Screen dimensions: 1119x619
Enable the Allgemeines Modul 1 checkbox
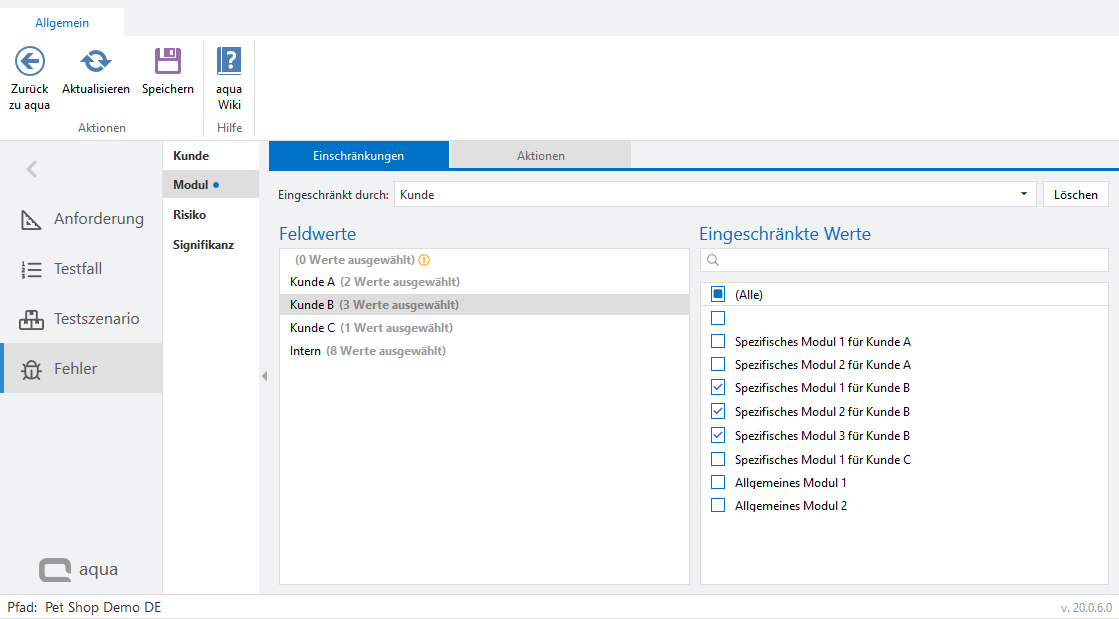[718, 482]
